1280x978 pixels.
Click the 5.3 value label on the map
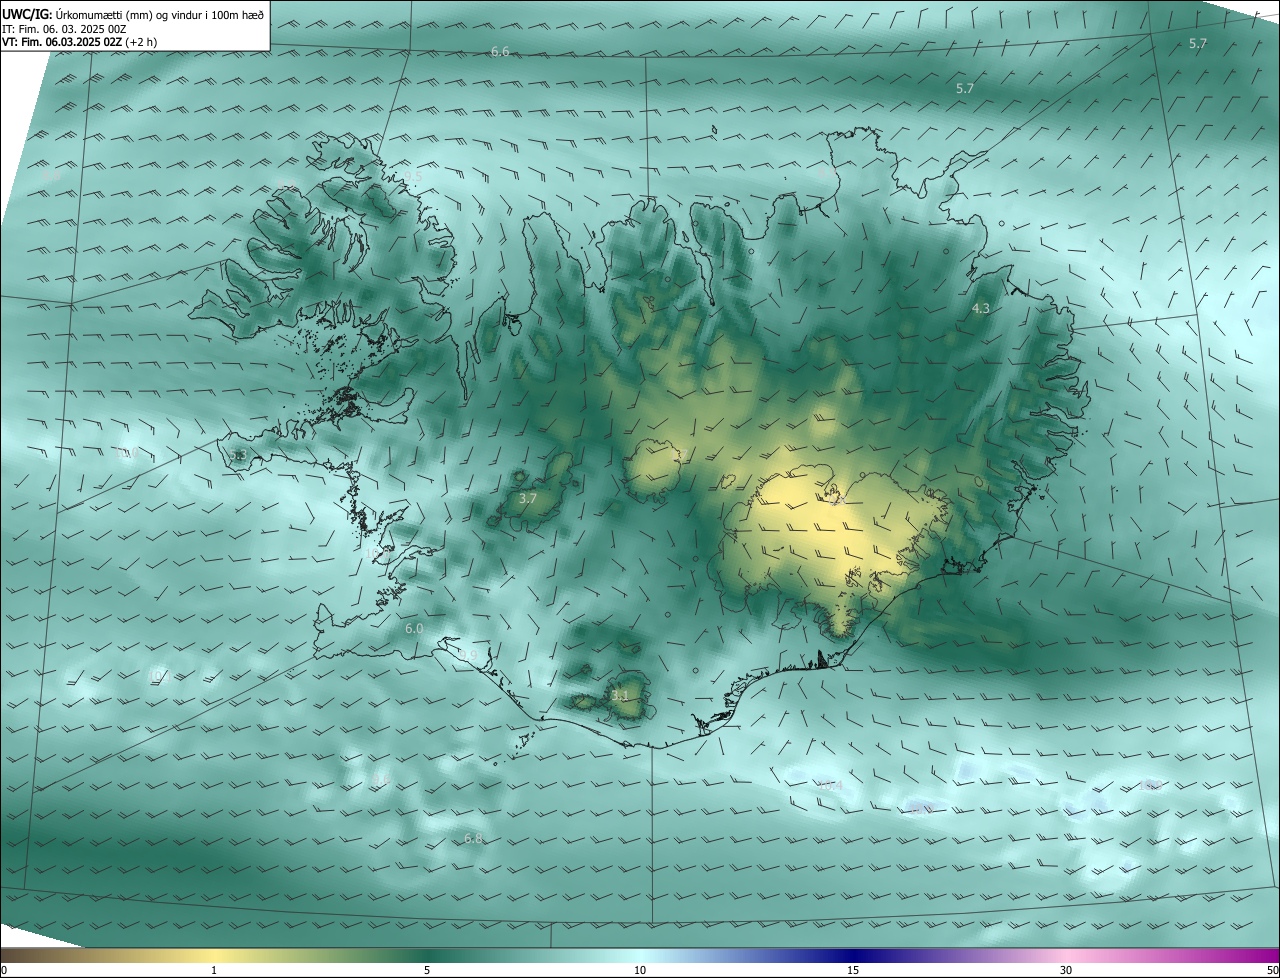tap(237, 455)
